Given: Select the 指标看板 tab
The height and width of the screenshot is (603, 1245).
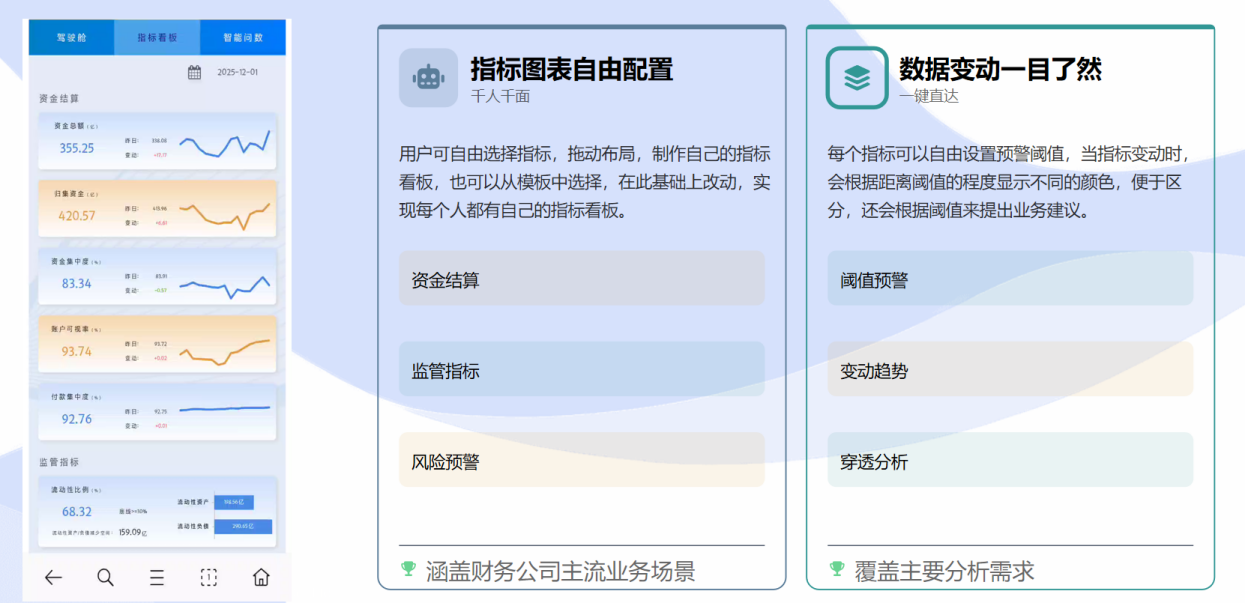Looking at the screenshot, I should (x=157, y=37).
